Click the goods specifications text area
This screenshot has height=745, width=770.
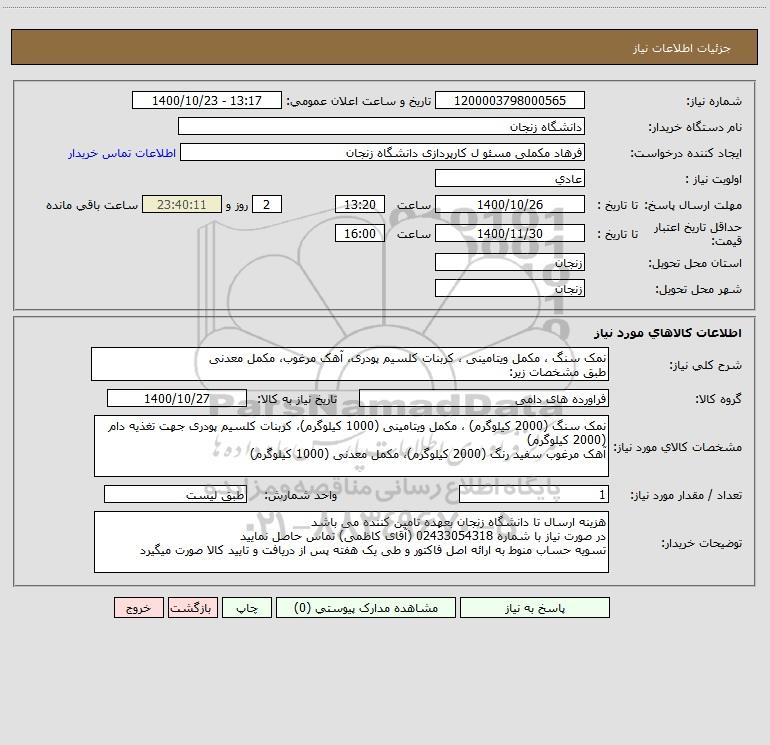[351, 446]
